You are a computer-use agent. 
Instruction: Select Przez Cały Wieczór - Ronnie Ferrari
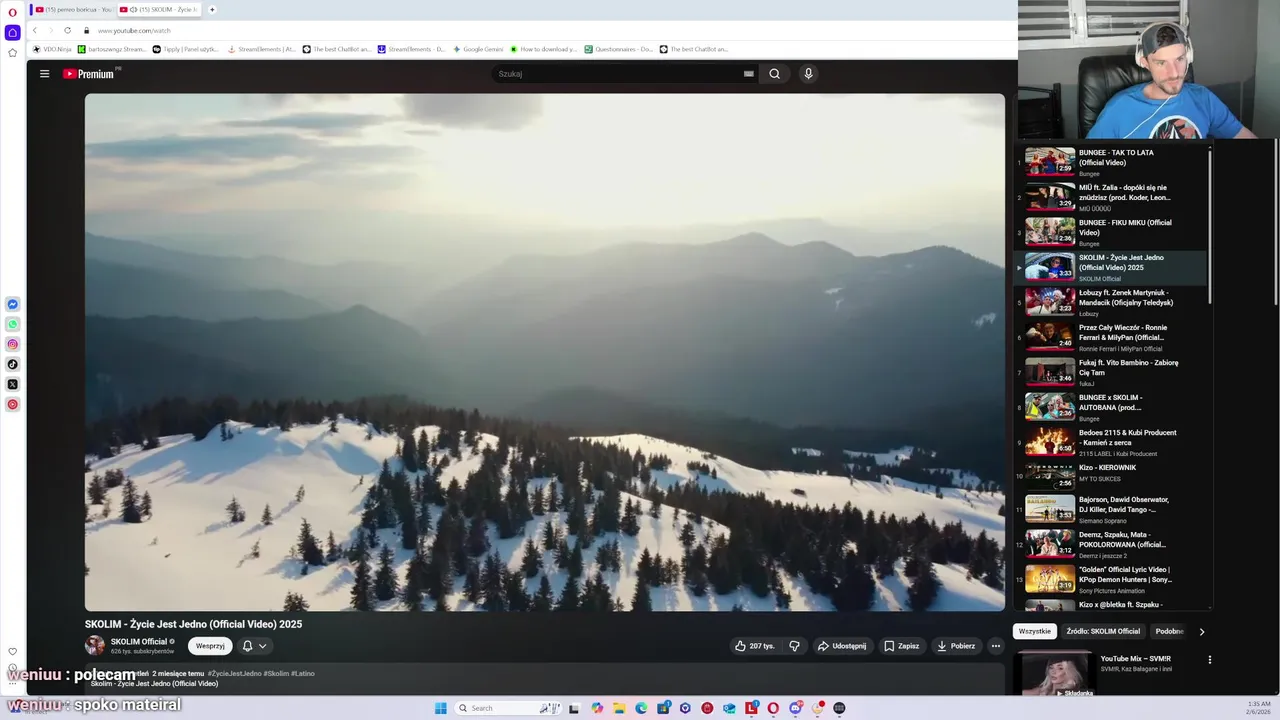[1112, 337]
